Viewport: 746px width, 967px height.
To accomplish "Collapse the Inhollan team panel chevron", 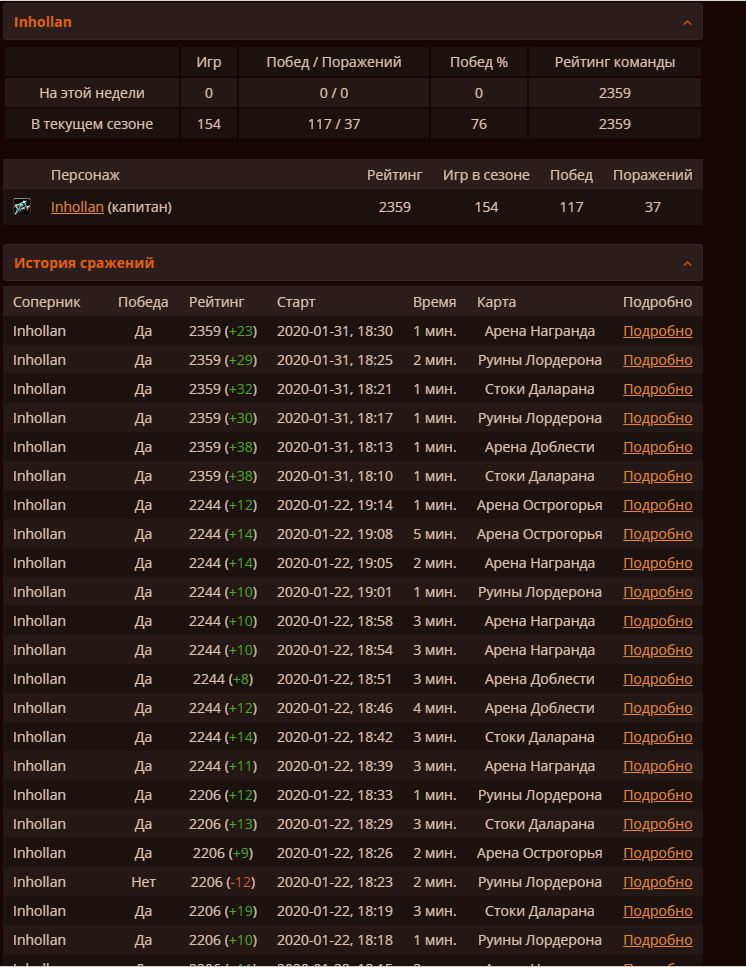I will coord(687,22).
